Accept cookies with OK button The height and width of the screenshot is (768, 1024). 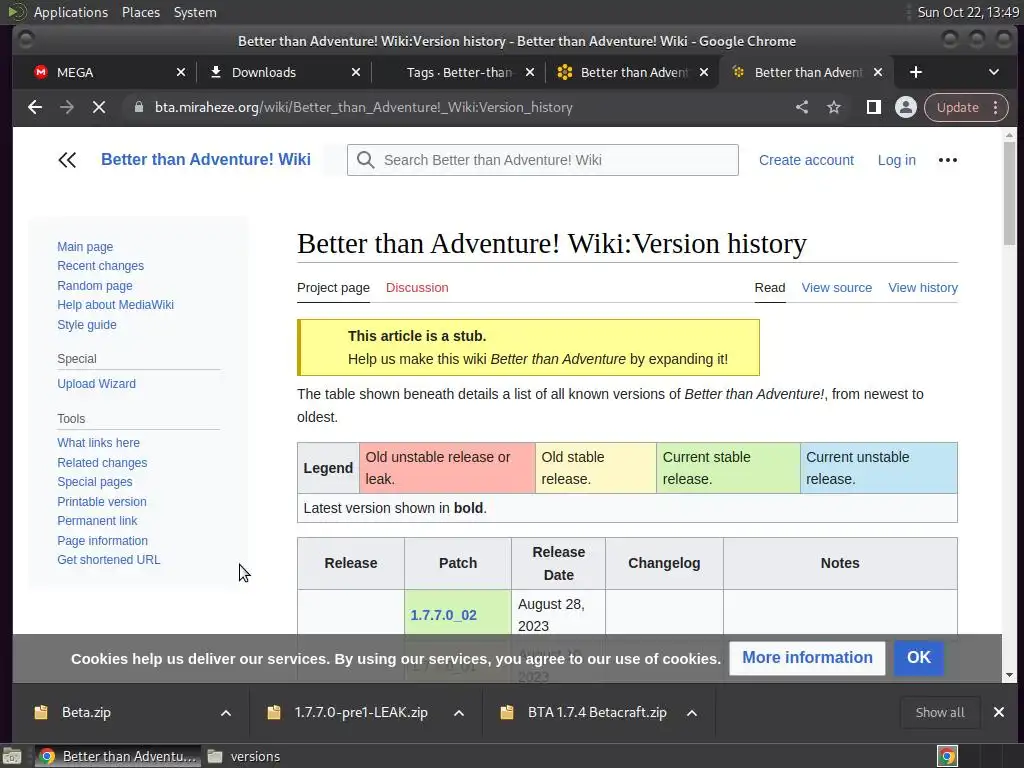tap(918, 658)
